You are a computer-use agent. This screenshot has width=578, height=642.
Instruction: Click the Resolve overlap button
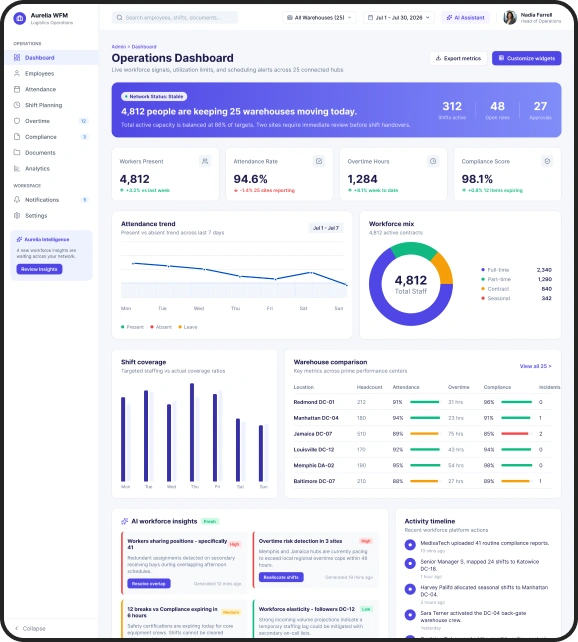point(149,583)
